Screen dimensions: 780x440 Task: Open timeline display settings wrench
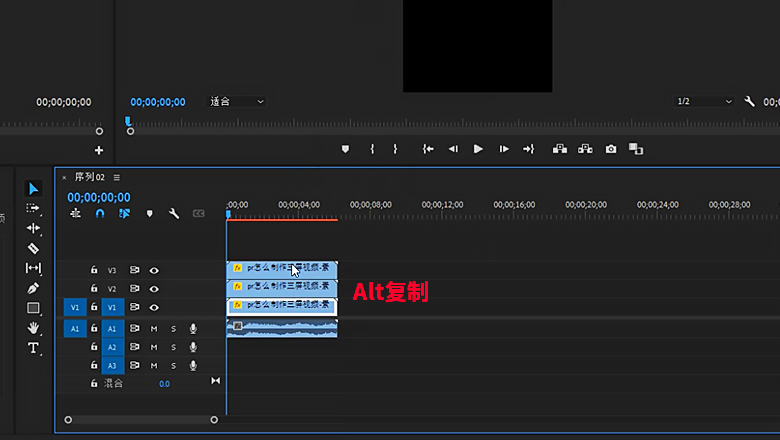[173, 213]
